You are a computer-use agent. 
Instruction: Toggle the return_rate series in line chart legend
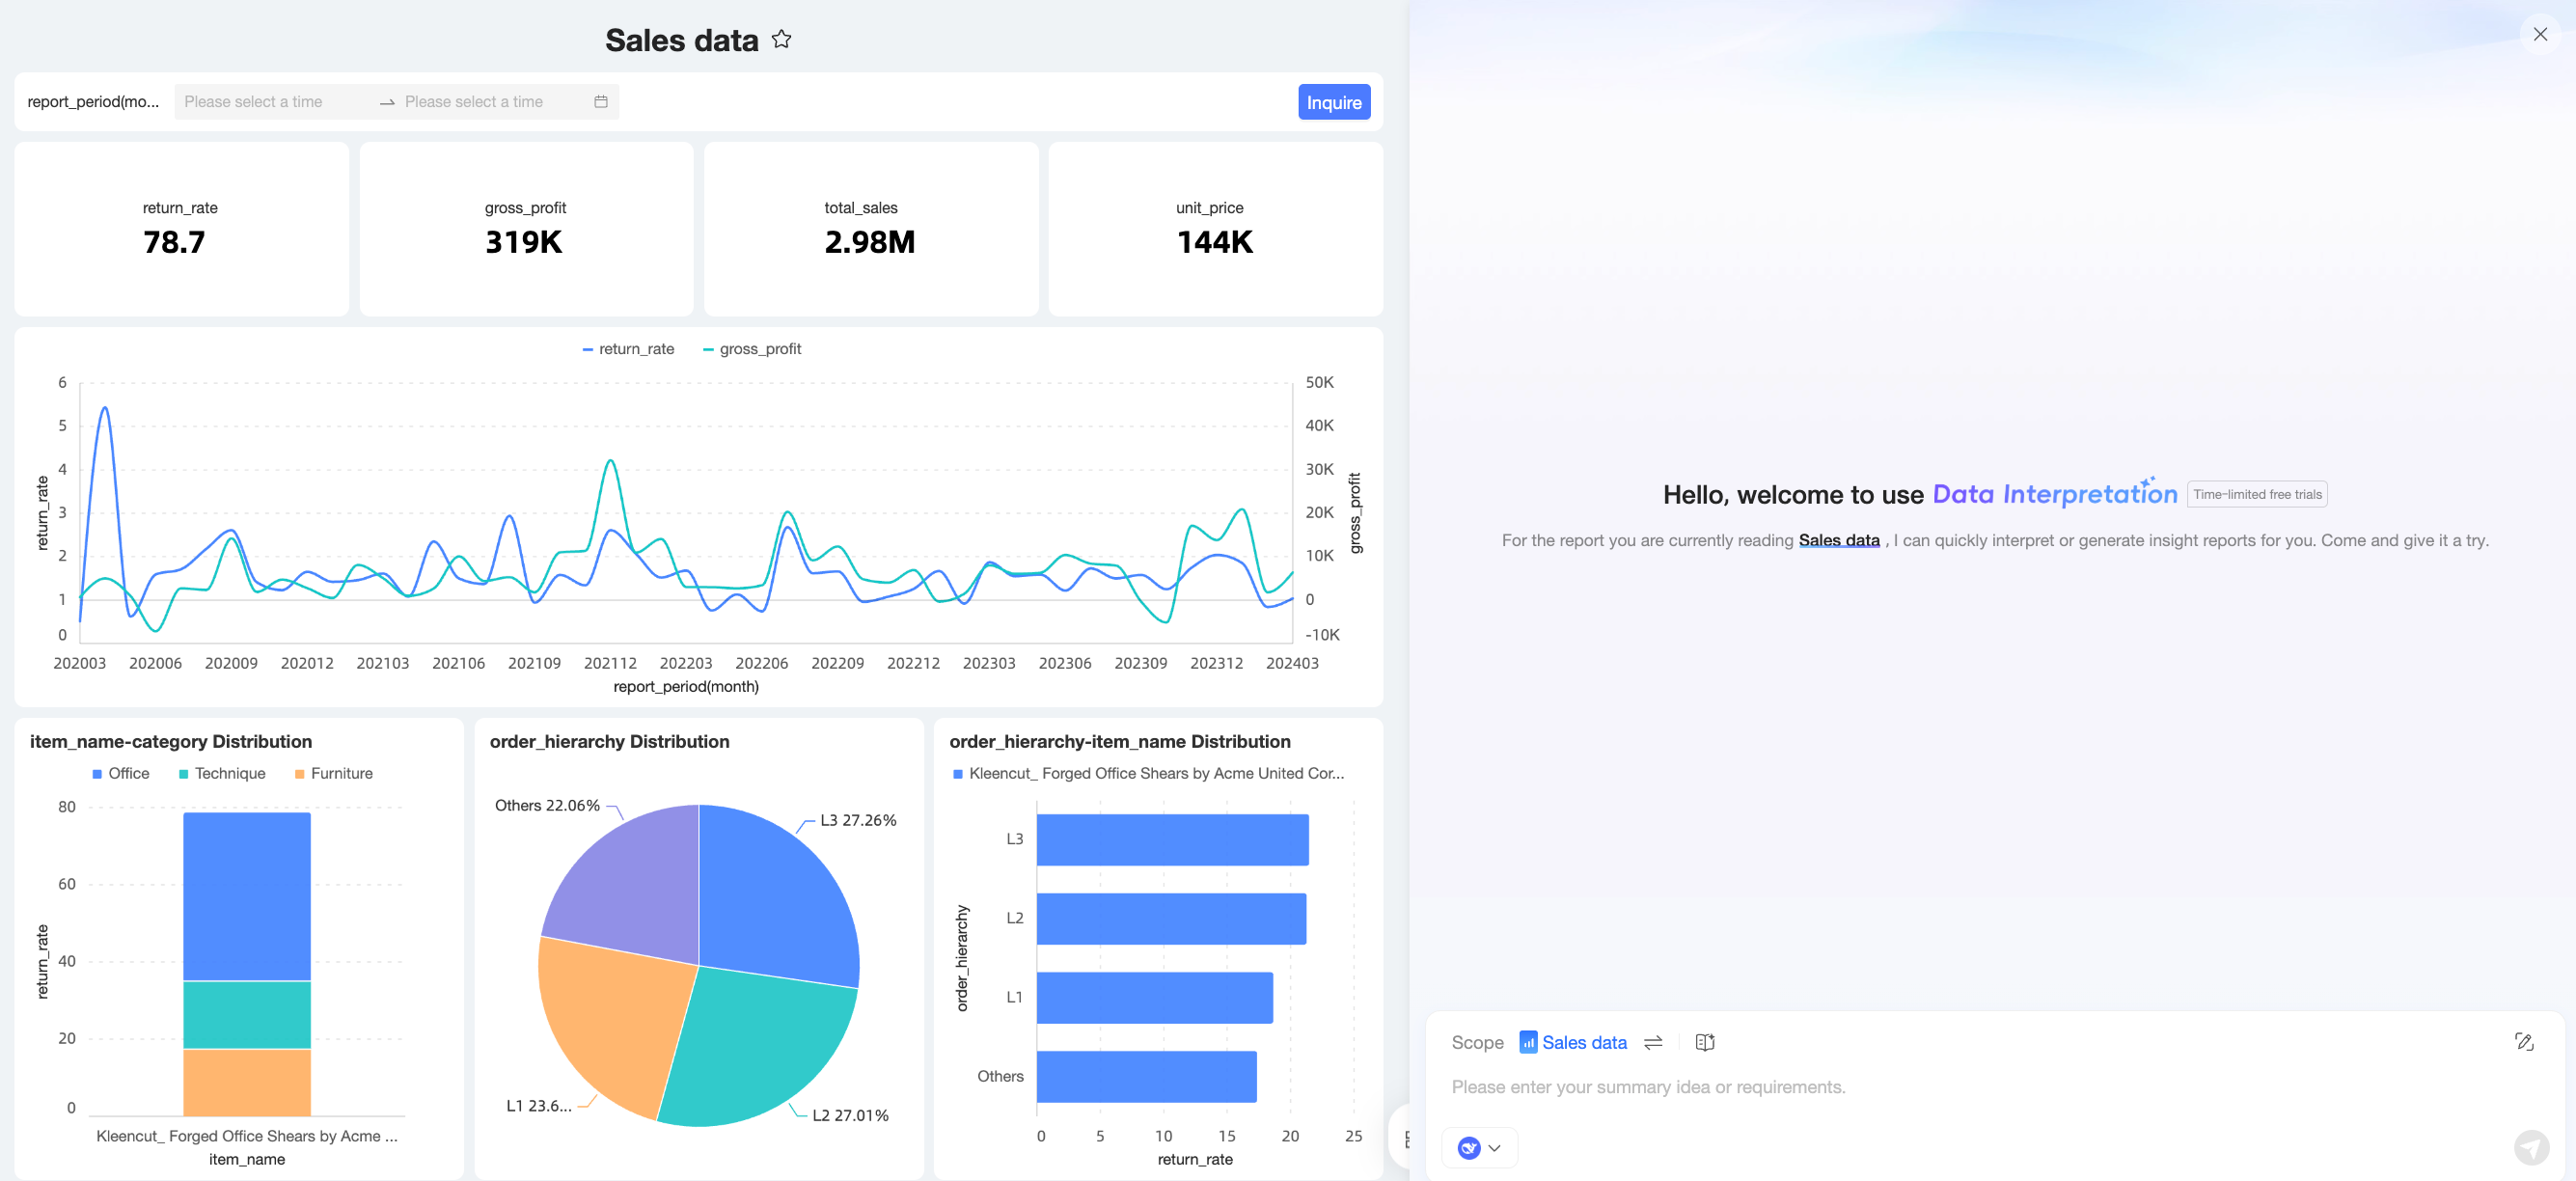(628, 349)
